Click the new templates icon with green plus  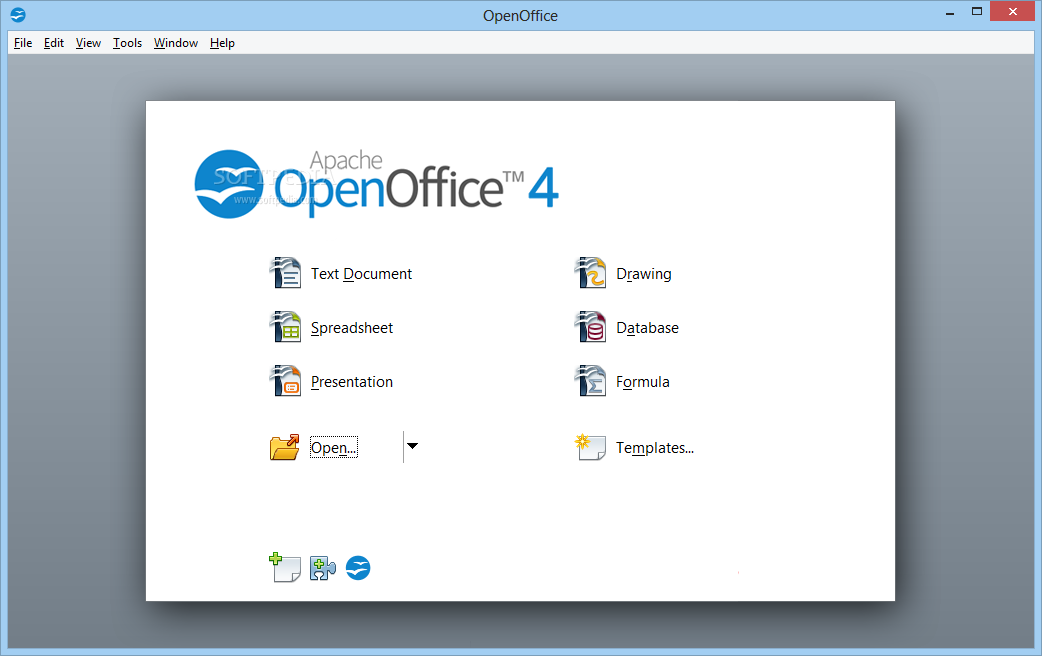[284, 568]
